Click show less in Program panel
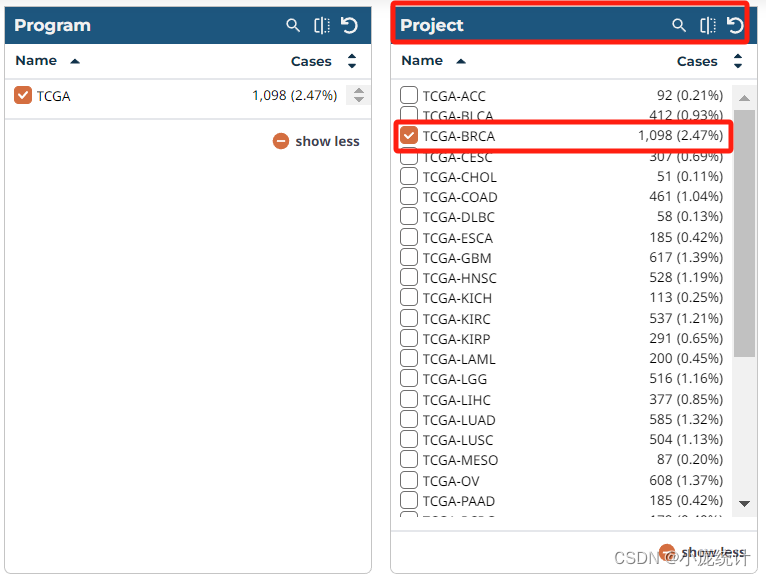 coord(316,141)
